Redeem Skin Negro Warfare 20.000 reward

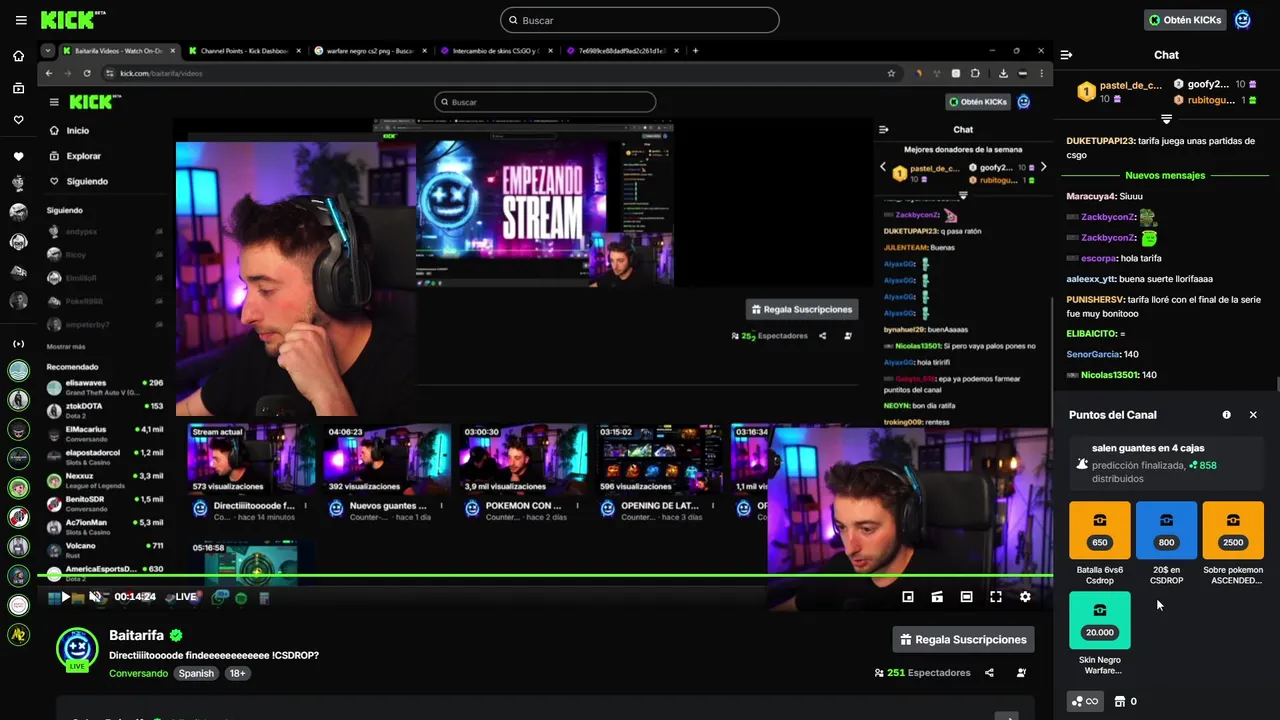click(1100, 633)
